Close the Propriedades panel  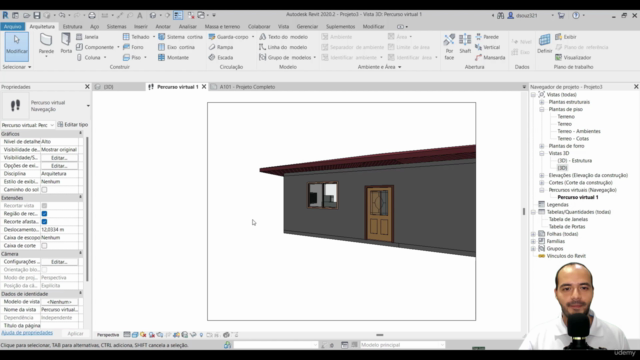[x=87, y=87]
